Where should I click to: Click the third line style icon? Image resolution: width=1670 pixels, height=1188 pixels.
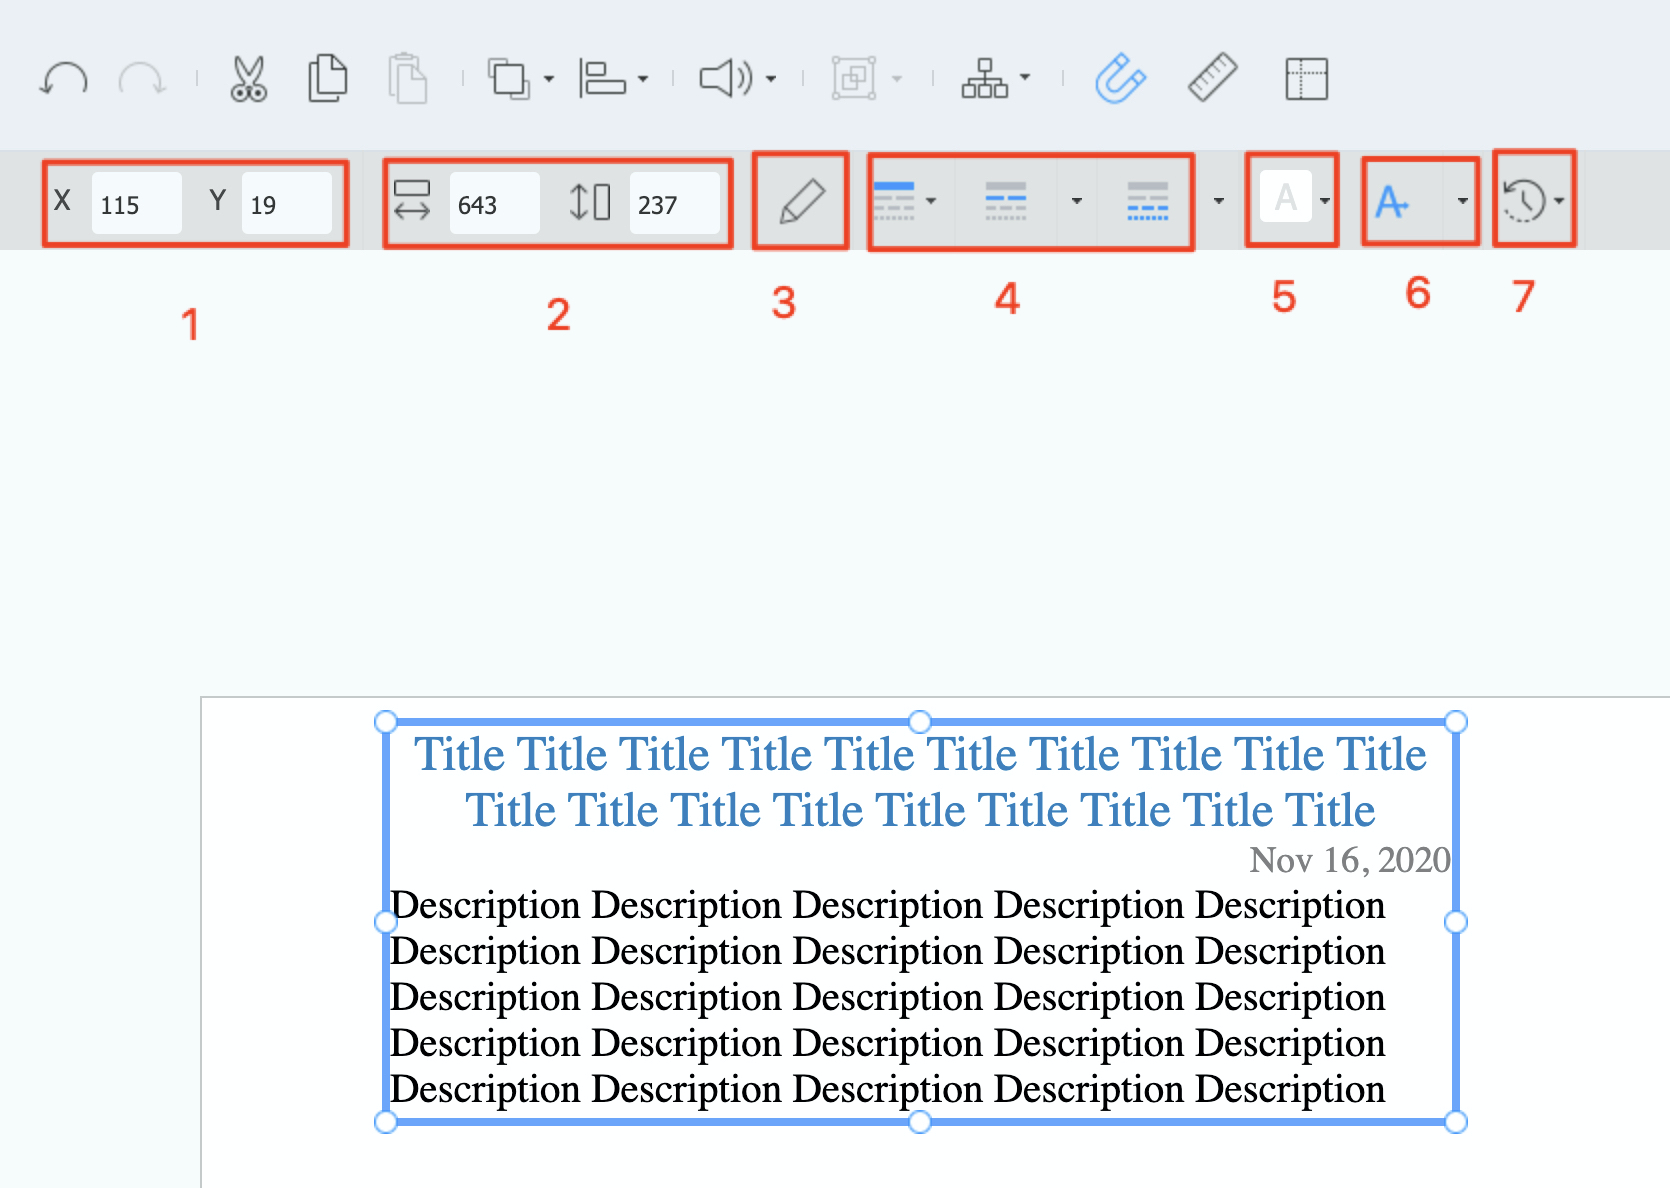1148,201
